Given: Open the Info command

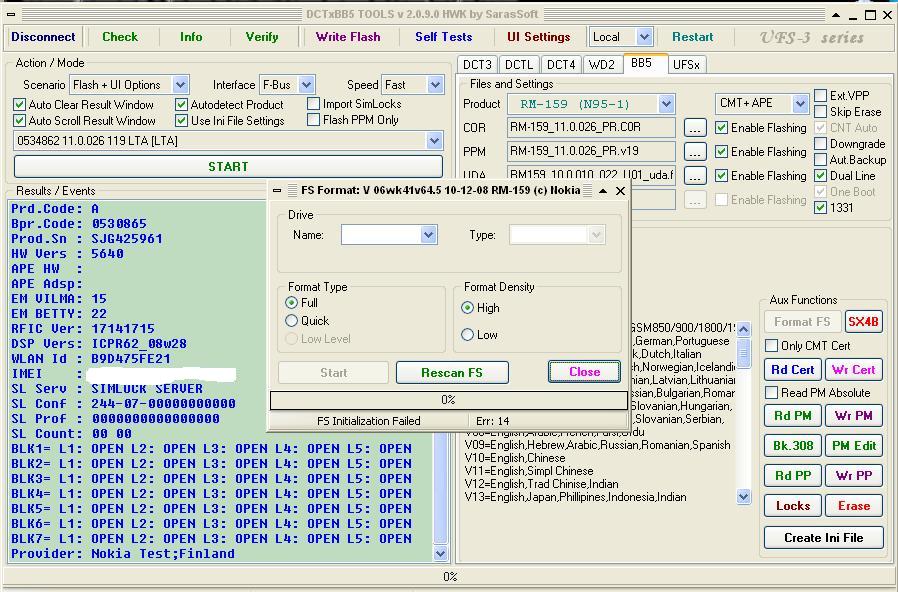Looking at the screenshot, I should 191,37.
